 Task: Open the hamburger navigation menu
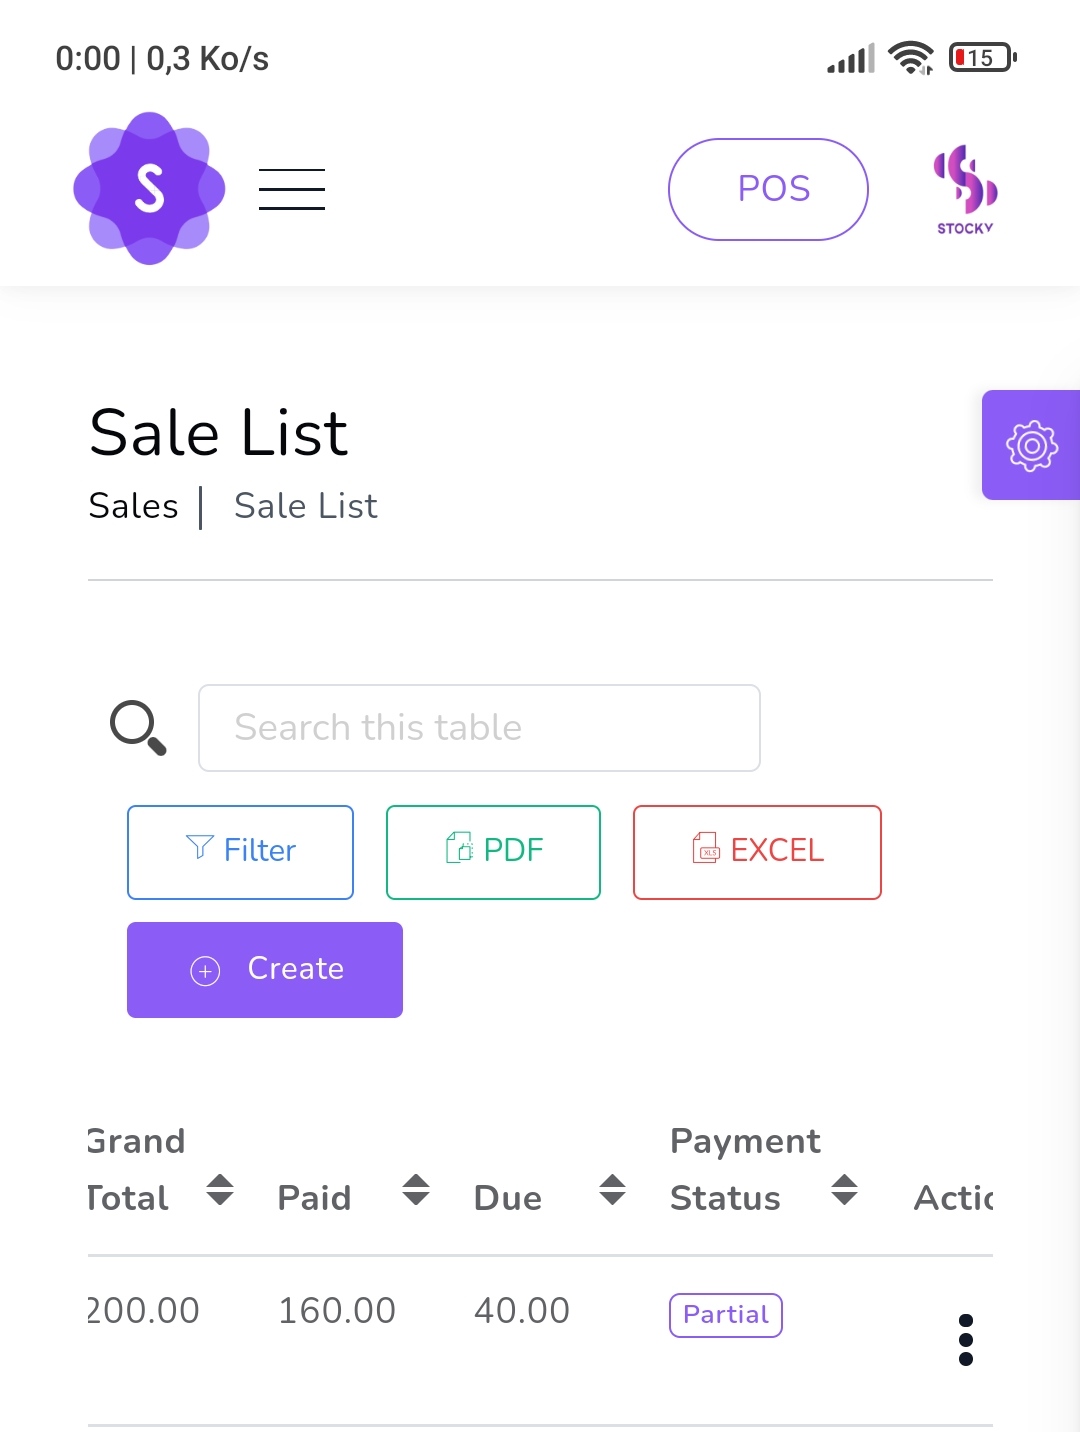pos(291,188)
